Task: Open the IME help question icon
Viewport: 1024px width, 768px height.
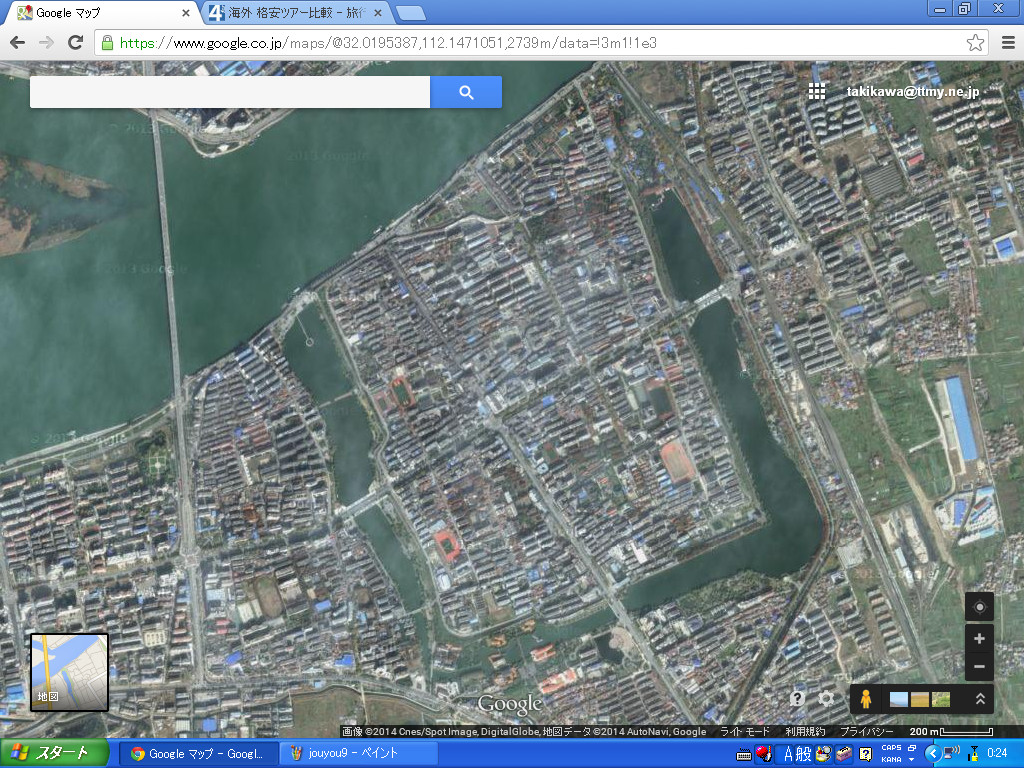Action: point(865,754)
